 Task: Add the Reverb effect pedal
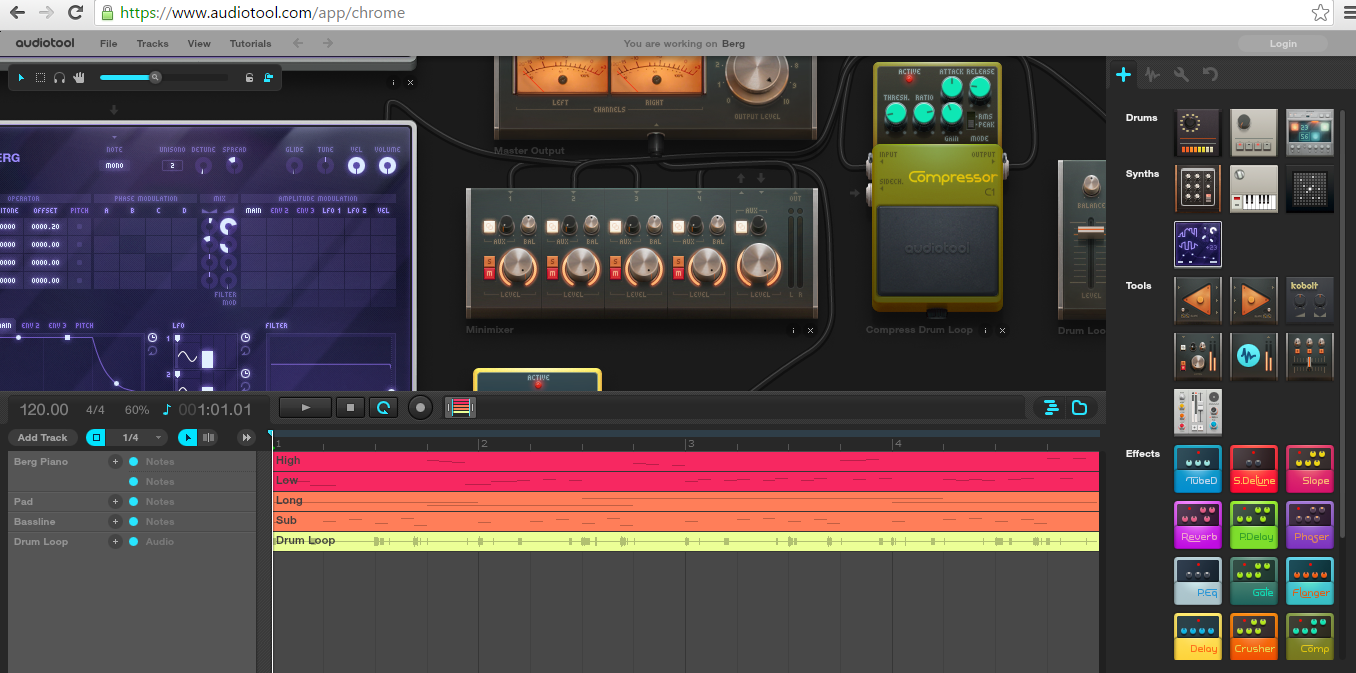tap(1197, 526)
